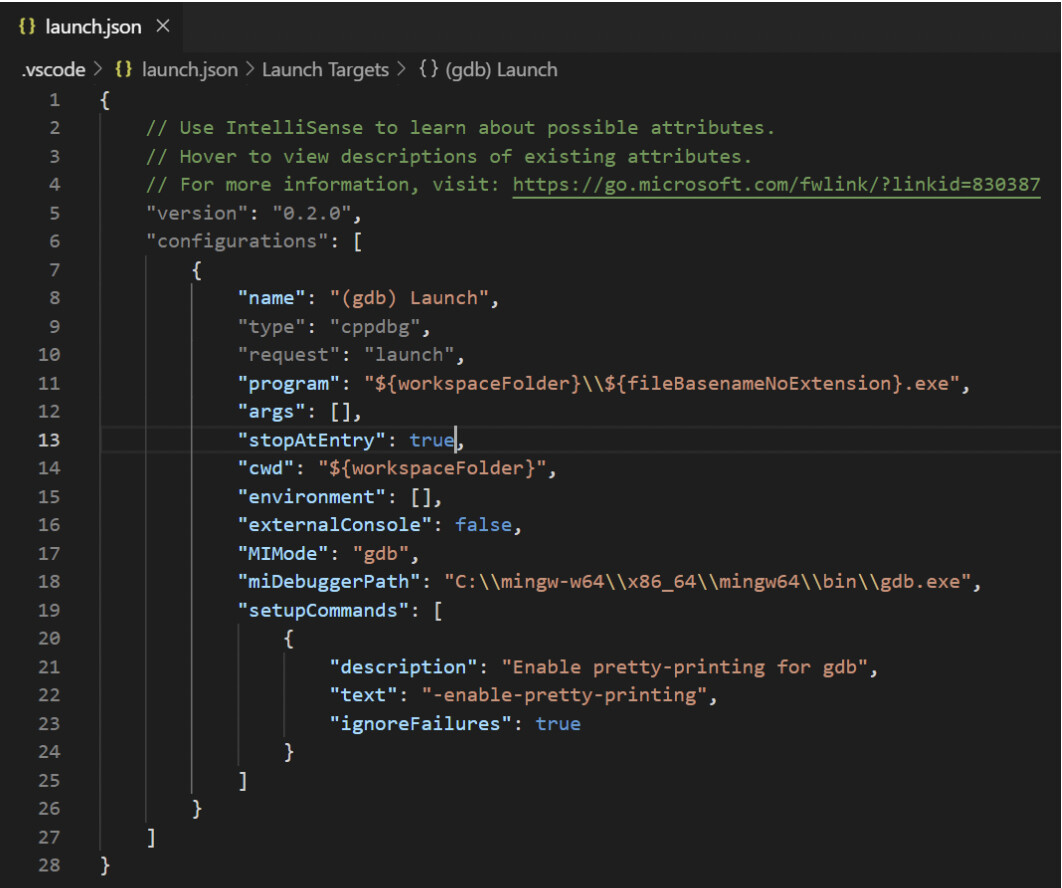Close the launch.json tab
Screen dimensions: 1062x888
click(163, 26)
